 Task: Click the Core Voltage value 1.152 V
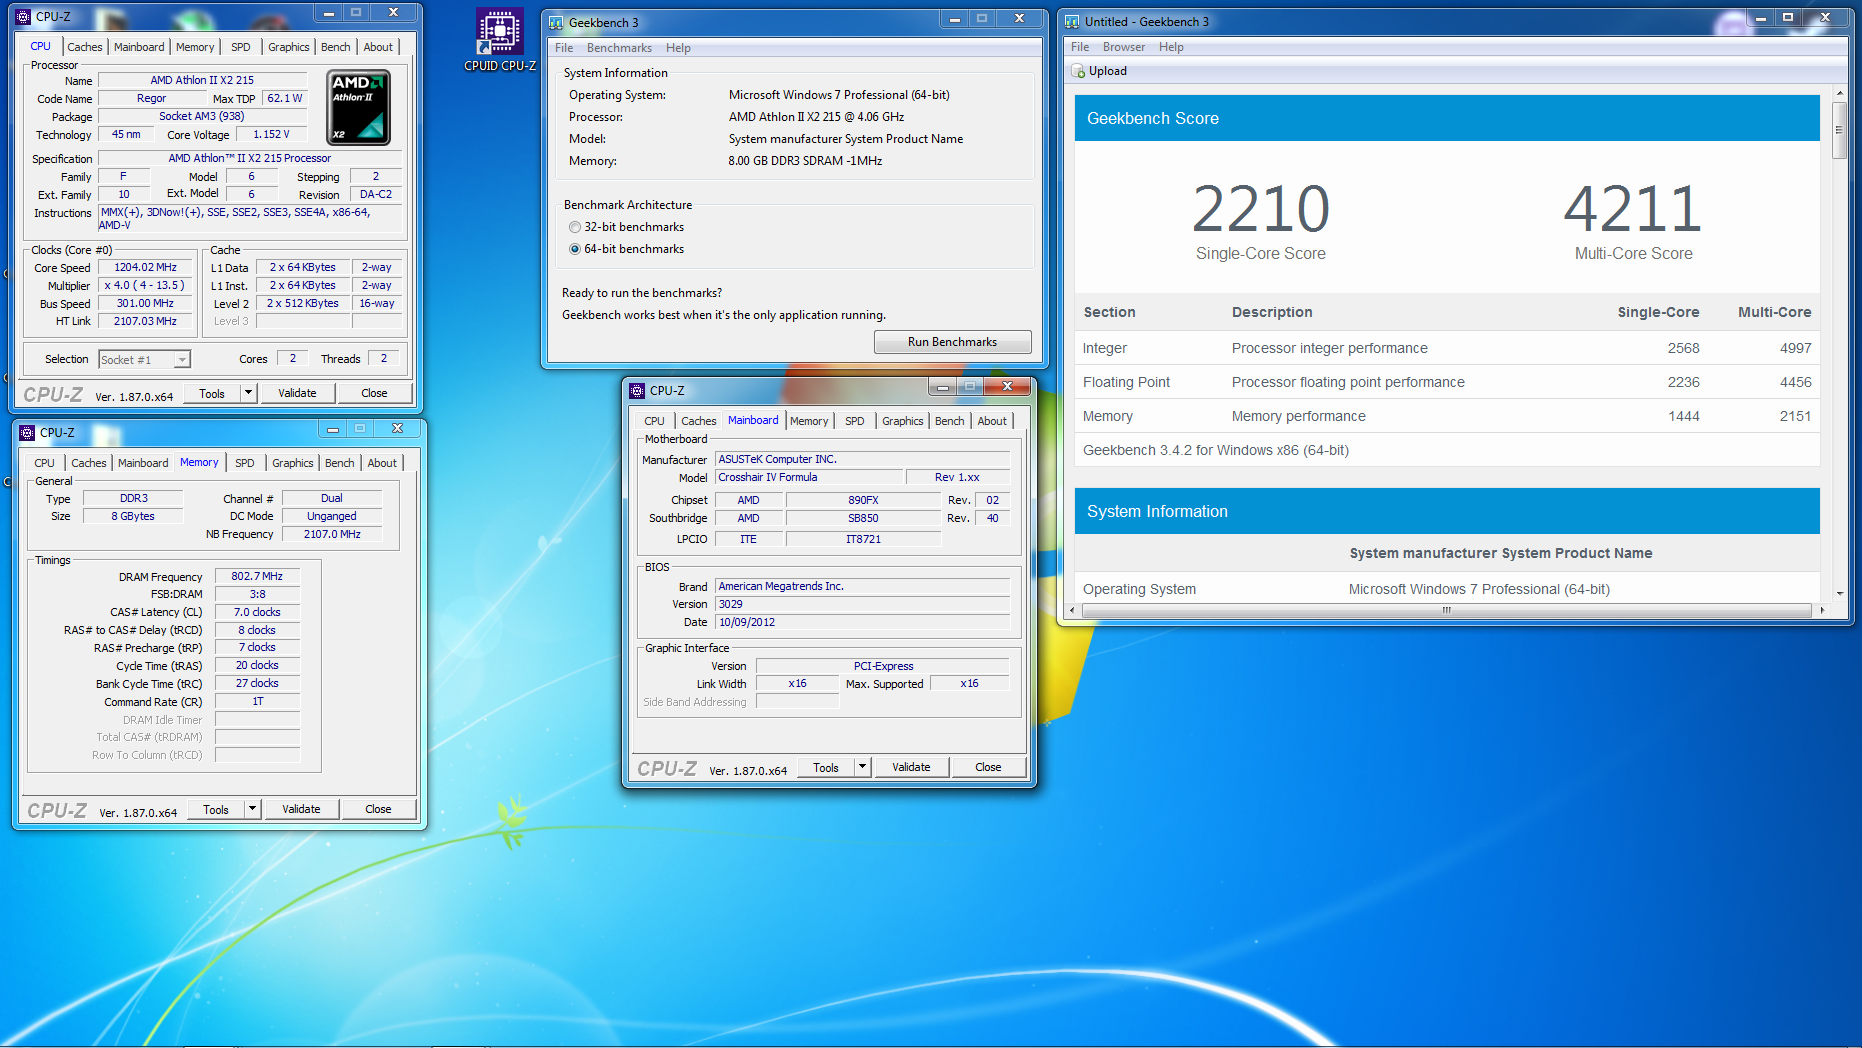pos(271,134)
